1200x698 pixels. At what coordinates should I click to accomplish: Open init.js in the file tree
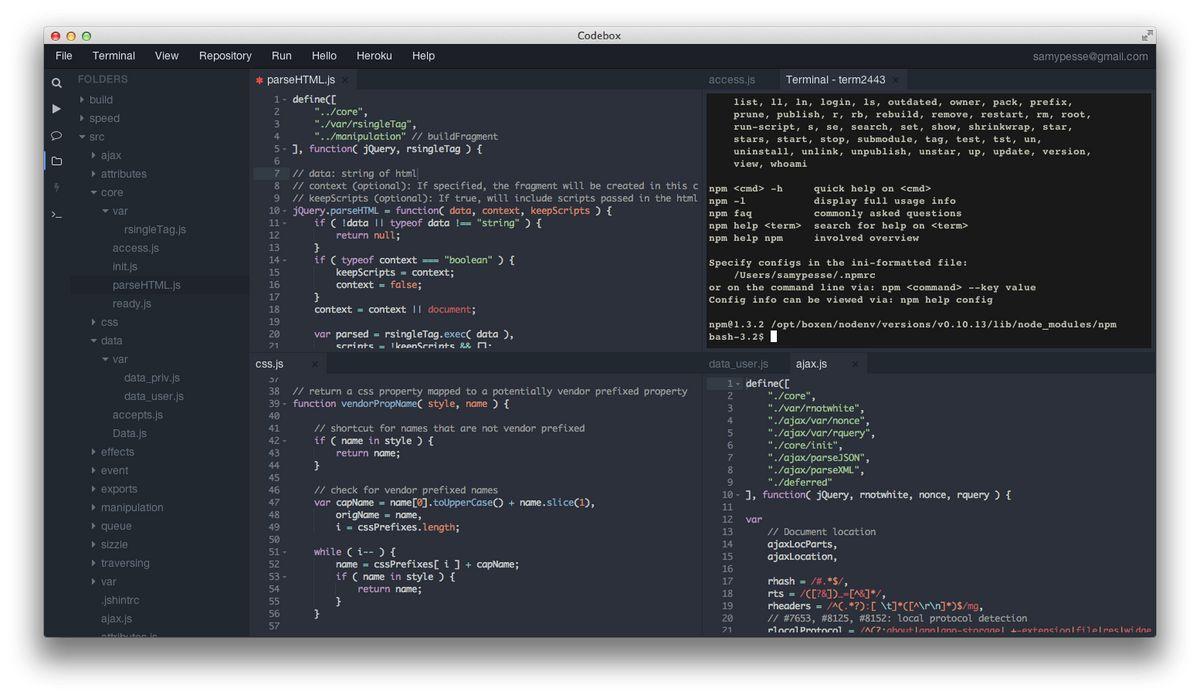(x=125, y=267)
